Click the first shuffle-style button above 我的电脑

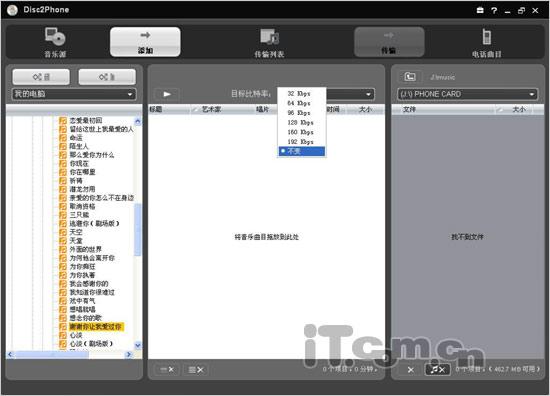pos(41,77)
